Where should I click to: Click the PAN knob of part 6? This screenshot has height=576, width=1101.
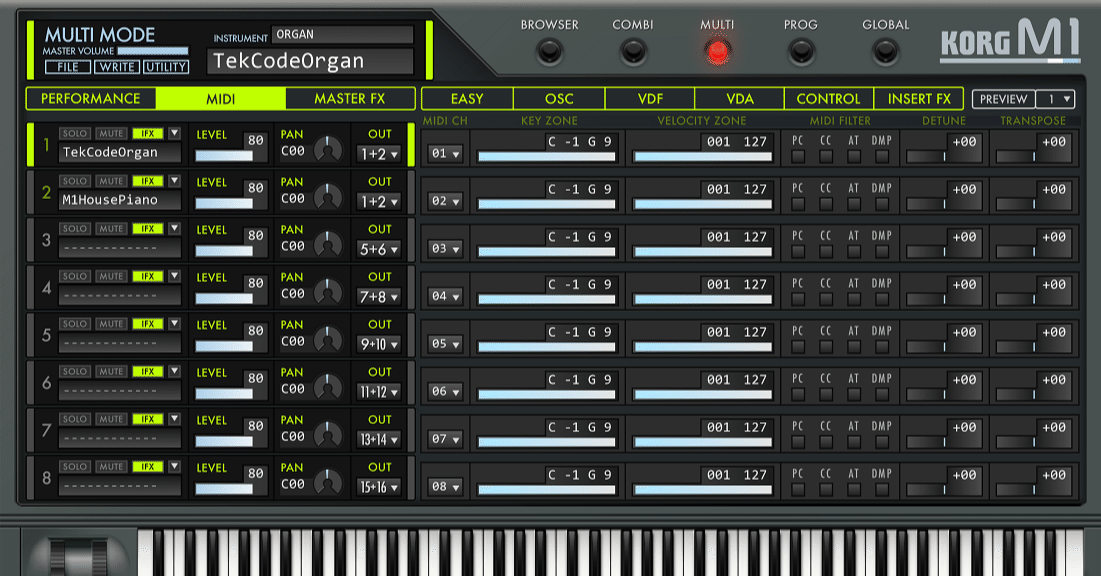pos(328,387)
